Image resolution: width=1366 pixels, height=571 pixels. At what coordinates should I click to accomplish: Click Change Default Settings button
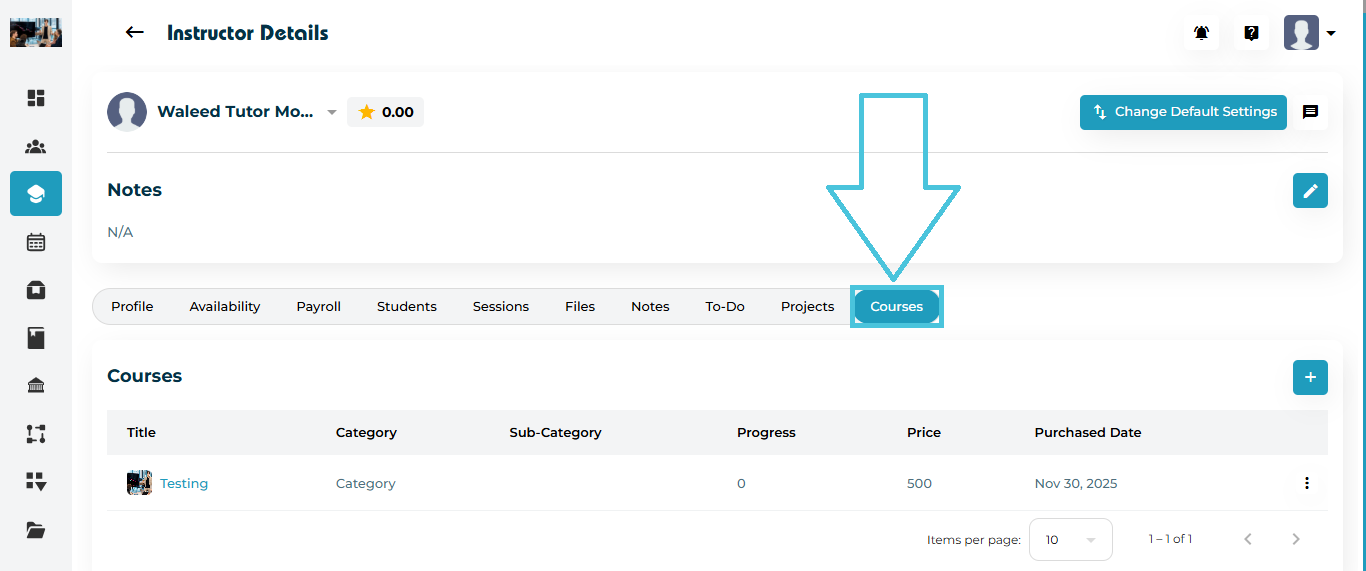pos(1183,112)
